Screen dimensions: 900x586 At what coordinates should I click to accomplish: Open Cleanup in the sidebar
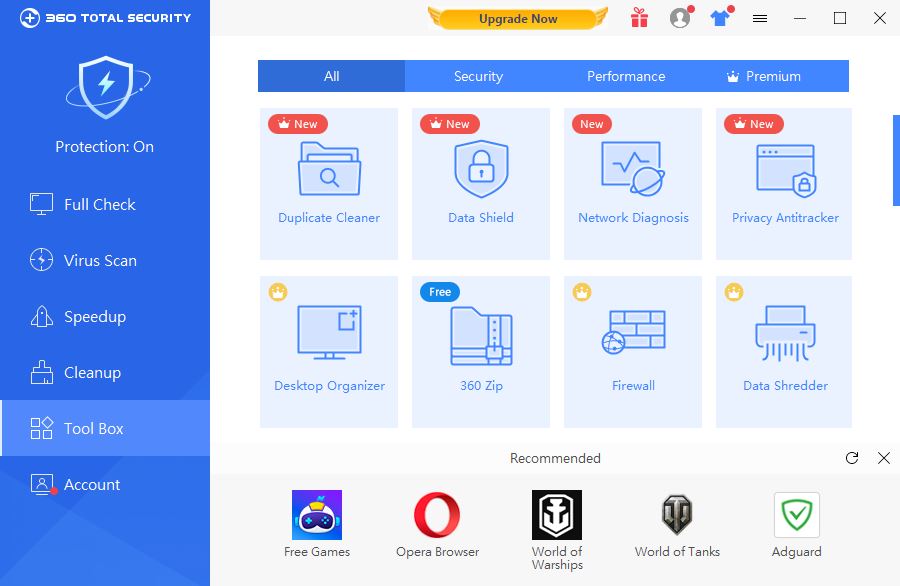click(x=105, y=372)
